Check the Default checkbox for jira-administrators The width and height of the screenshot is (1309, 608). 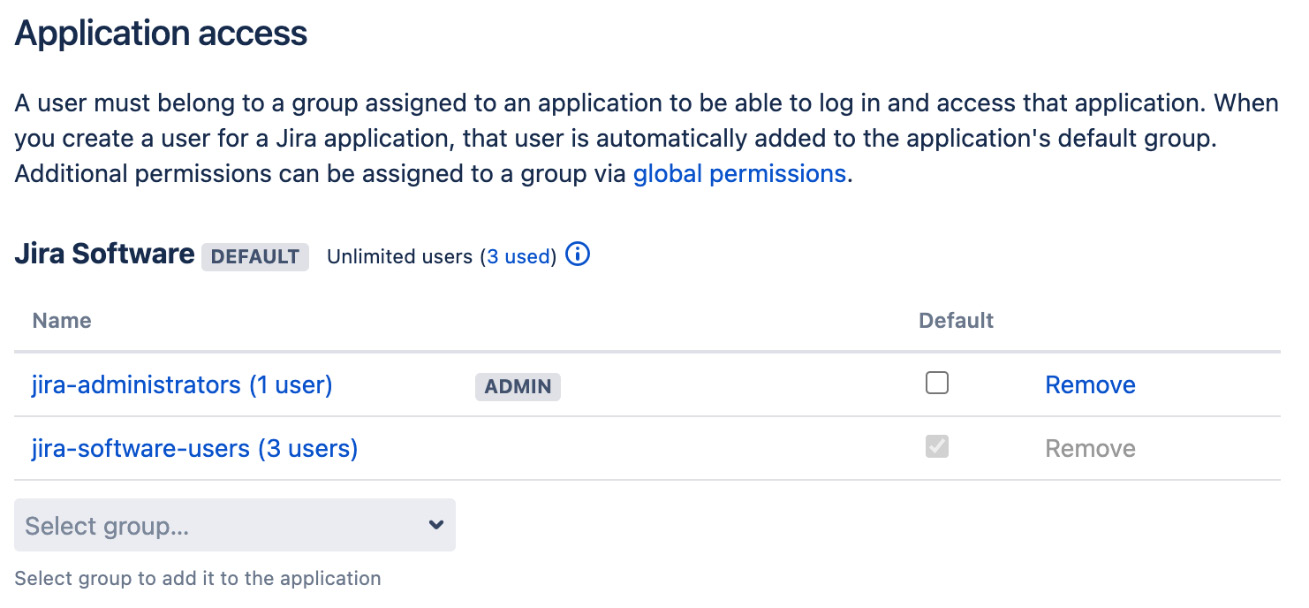[937, 382]
